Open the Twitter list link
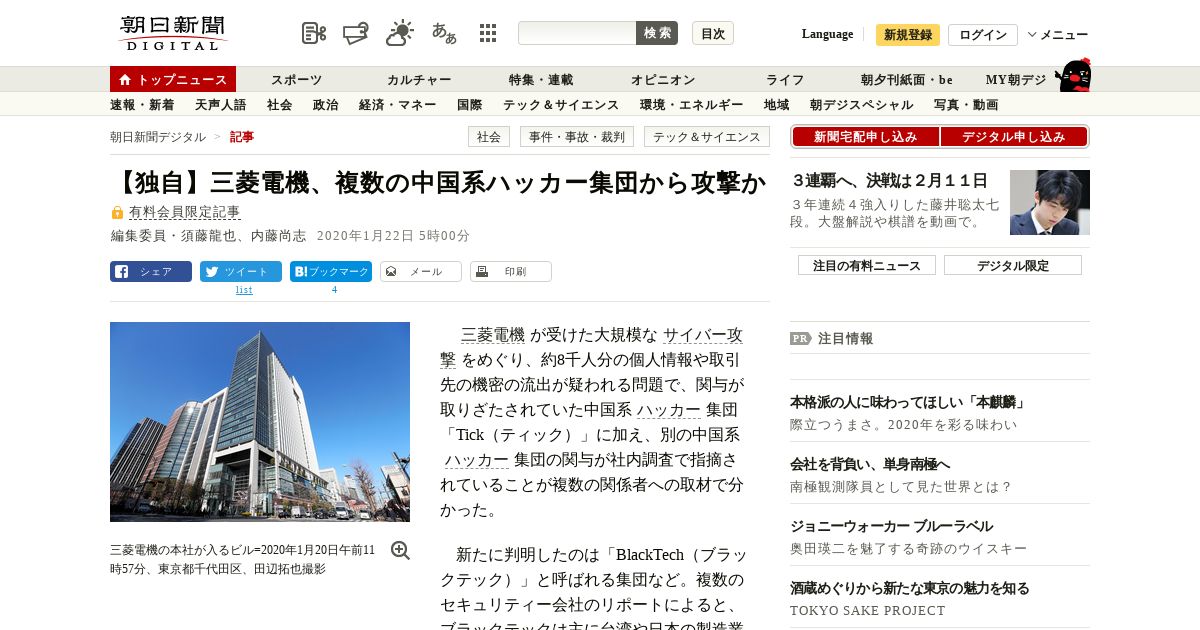1200x630 pixels. coord(244,290)
